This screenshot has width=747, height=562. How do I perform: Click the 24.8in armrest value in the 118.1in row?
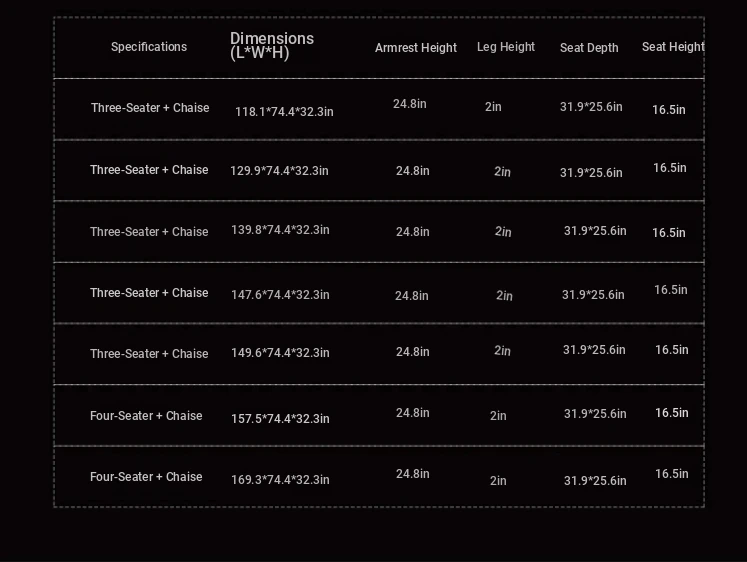point(409,104)
